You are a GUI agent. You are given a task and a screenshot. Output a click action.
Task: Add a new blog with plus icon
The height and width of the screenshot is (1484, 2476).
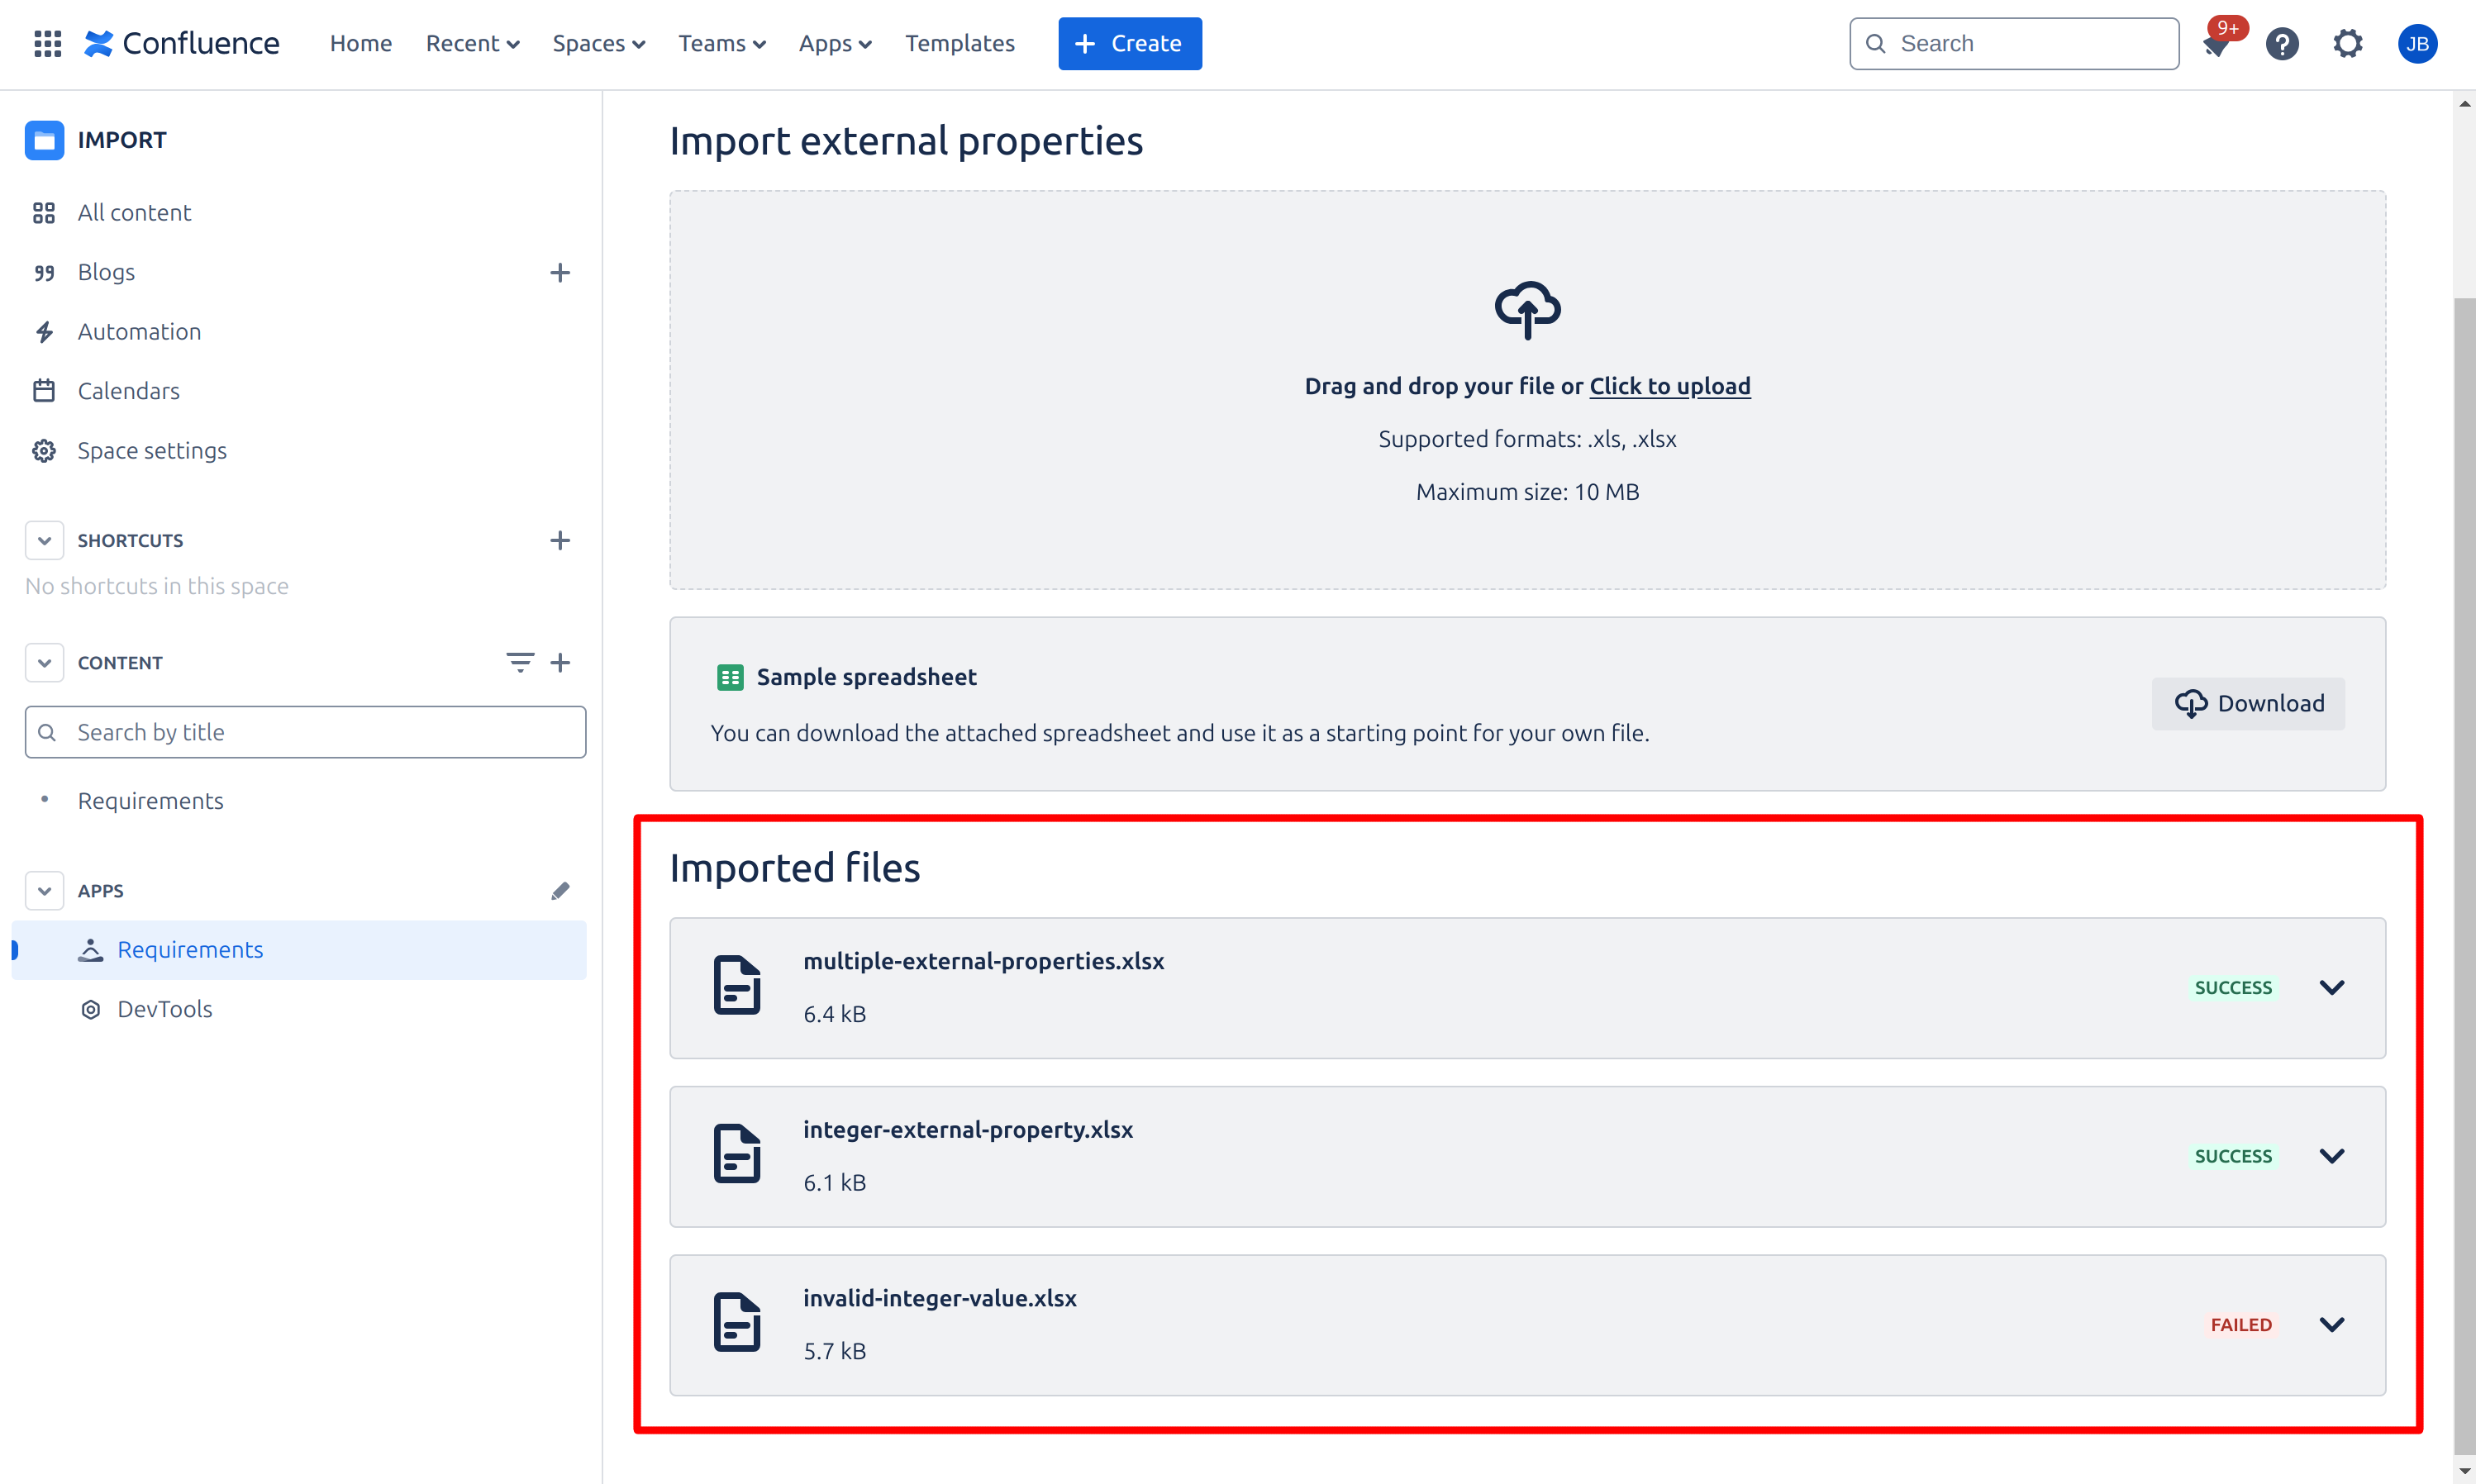(x=560, y=273)
